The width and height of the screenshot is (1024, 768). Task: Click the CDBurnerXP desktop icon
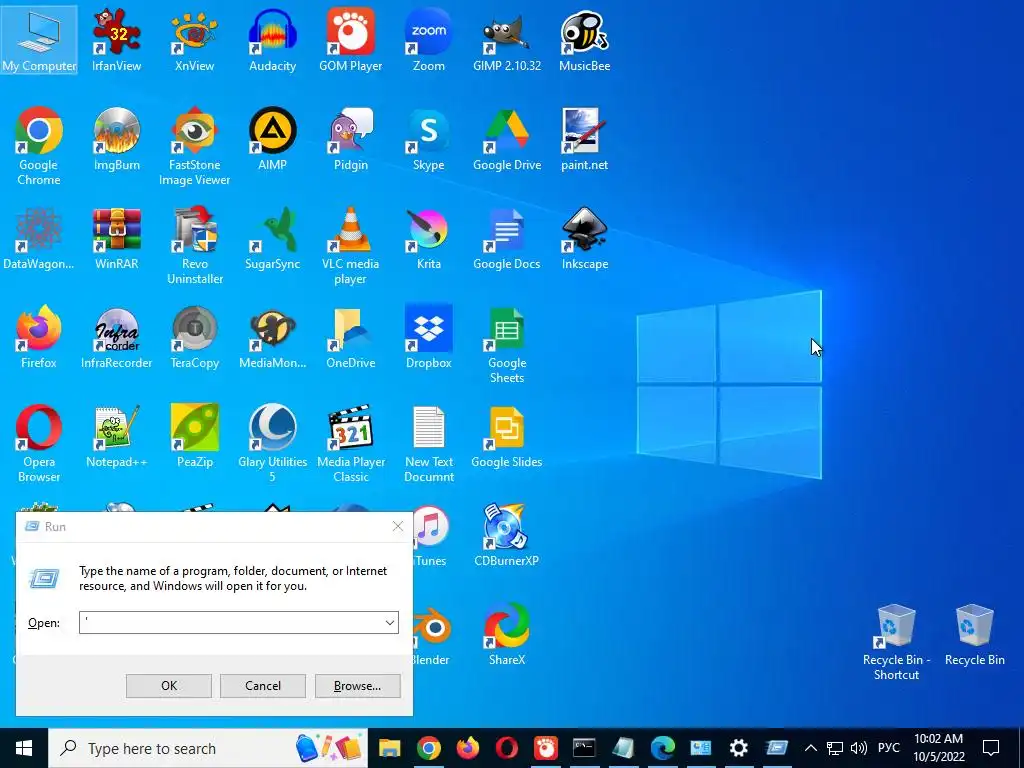click(507, 534)
